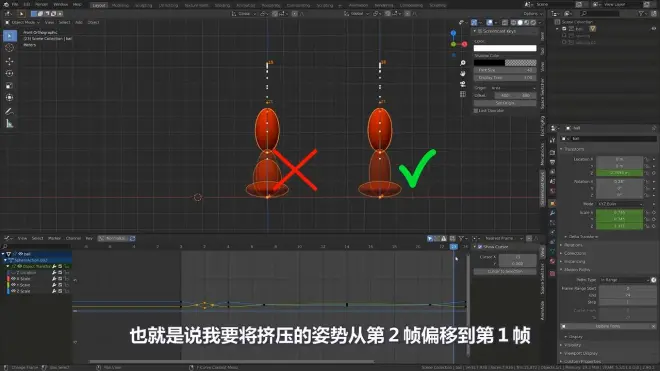This screenshot has height=371, width=660.
Task: Switch to the Modeling workspace tab
Action: (x=120, y=5)
